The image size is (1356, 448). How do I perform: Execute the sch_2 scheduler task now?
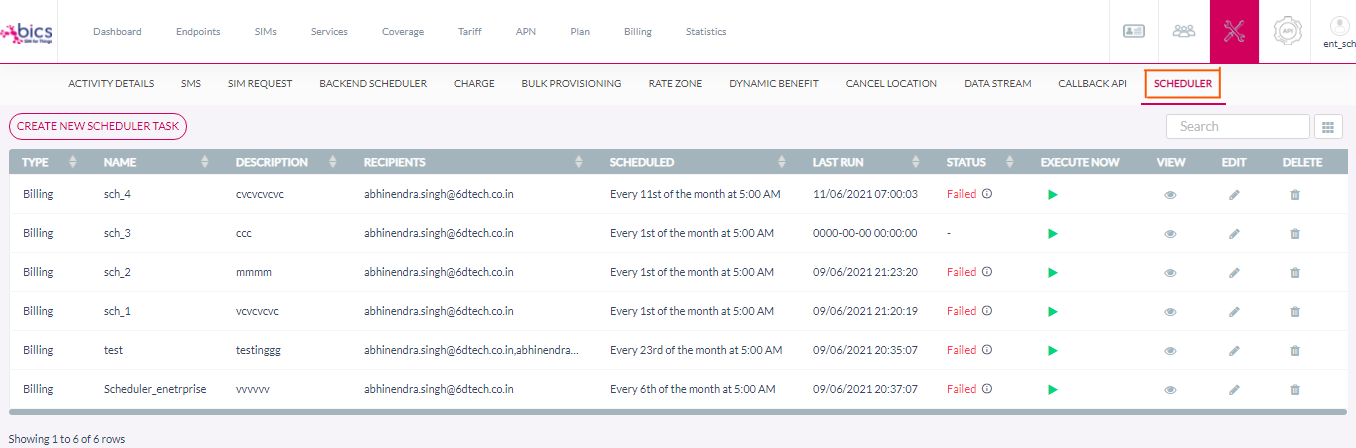[1052, 272]
